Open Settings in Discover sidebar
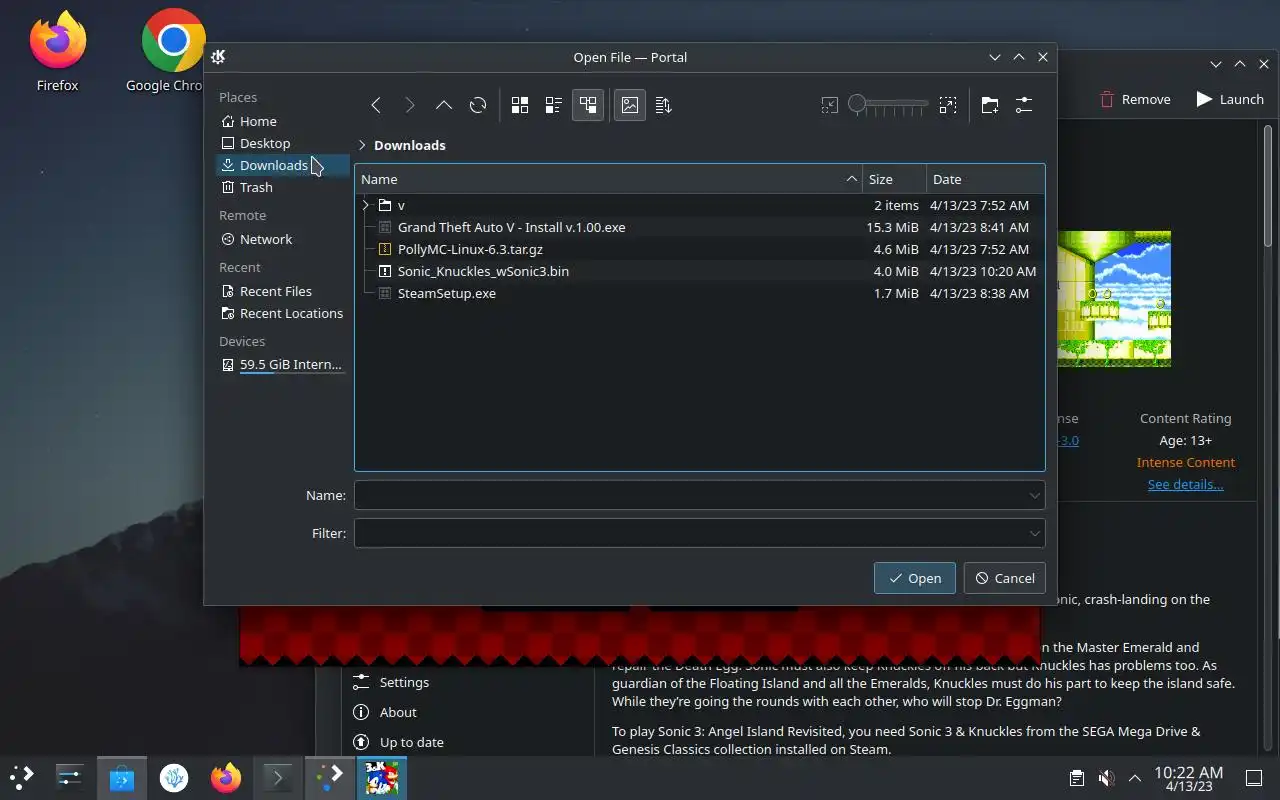 pyautogui.click(x=391, y=682)
